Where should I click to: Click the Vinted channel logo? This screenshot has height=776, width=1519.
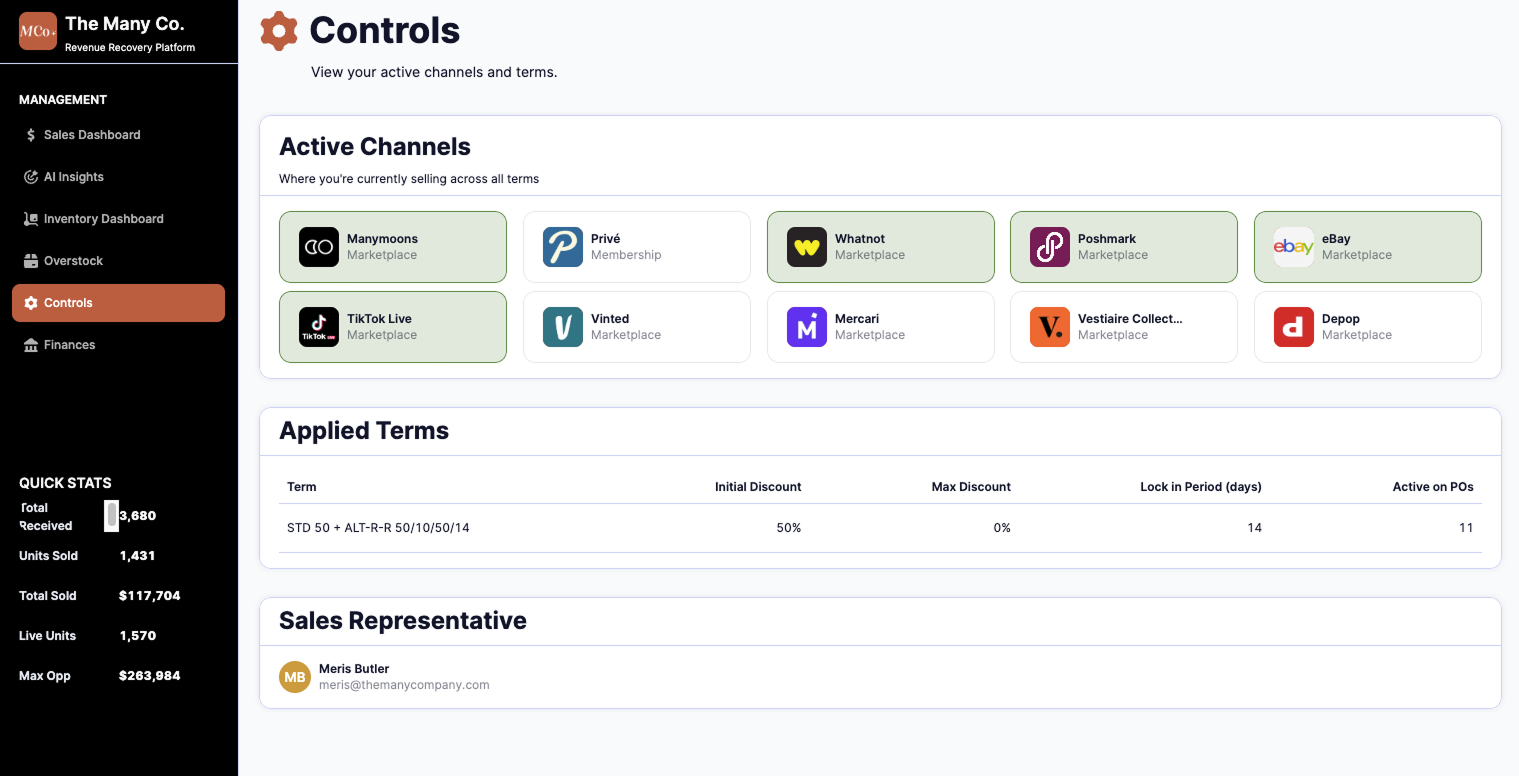coord(563,327)
